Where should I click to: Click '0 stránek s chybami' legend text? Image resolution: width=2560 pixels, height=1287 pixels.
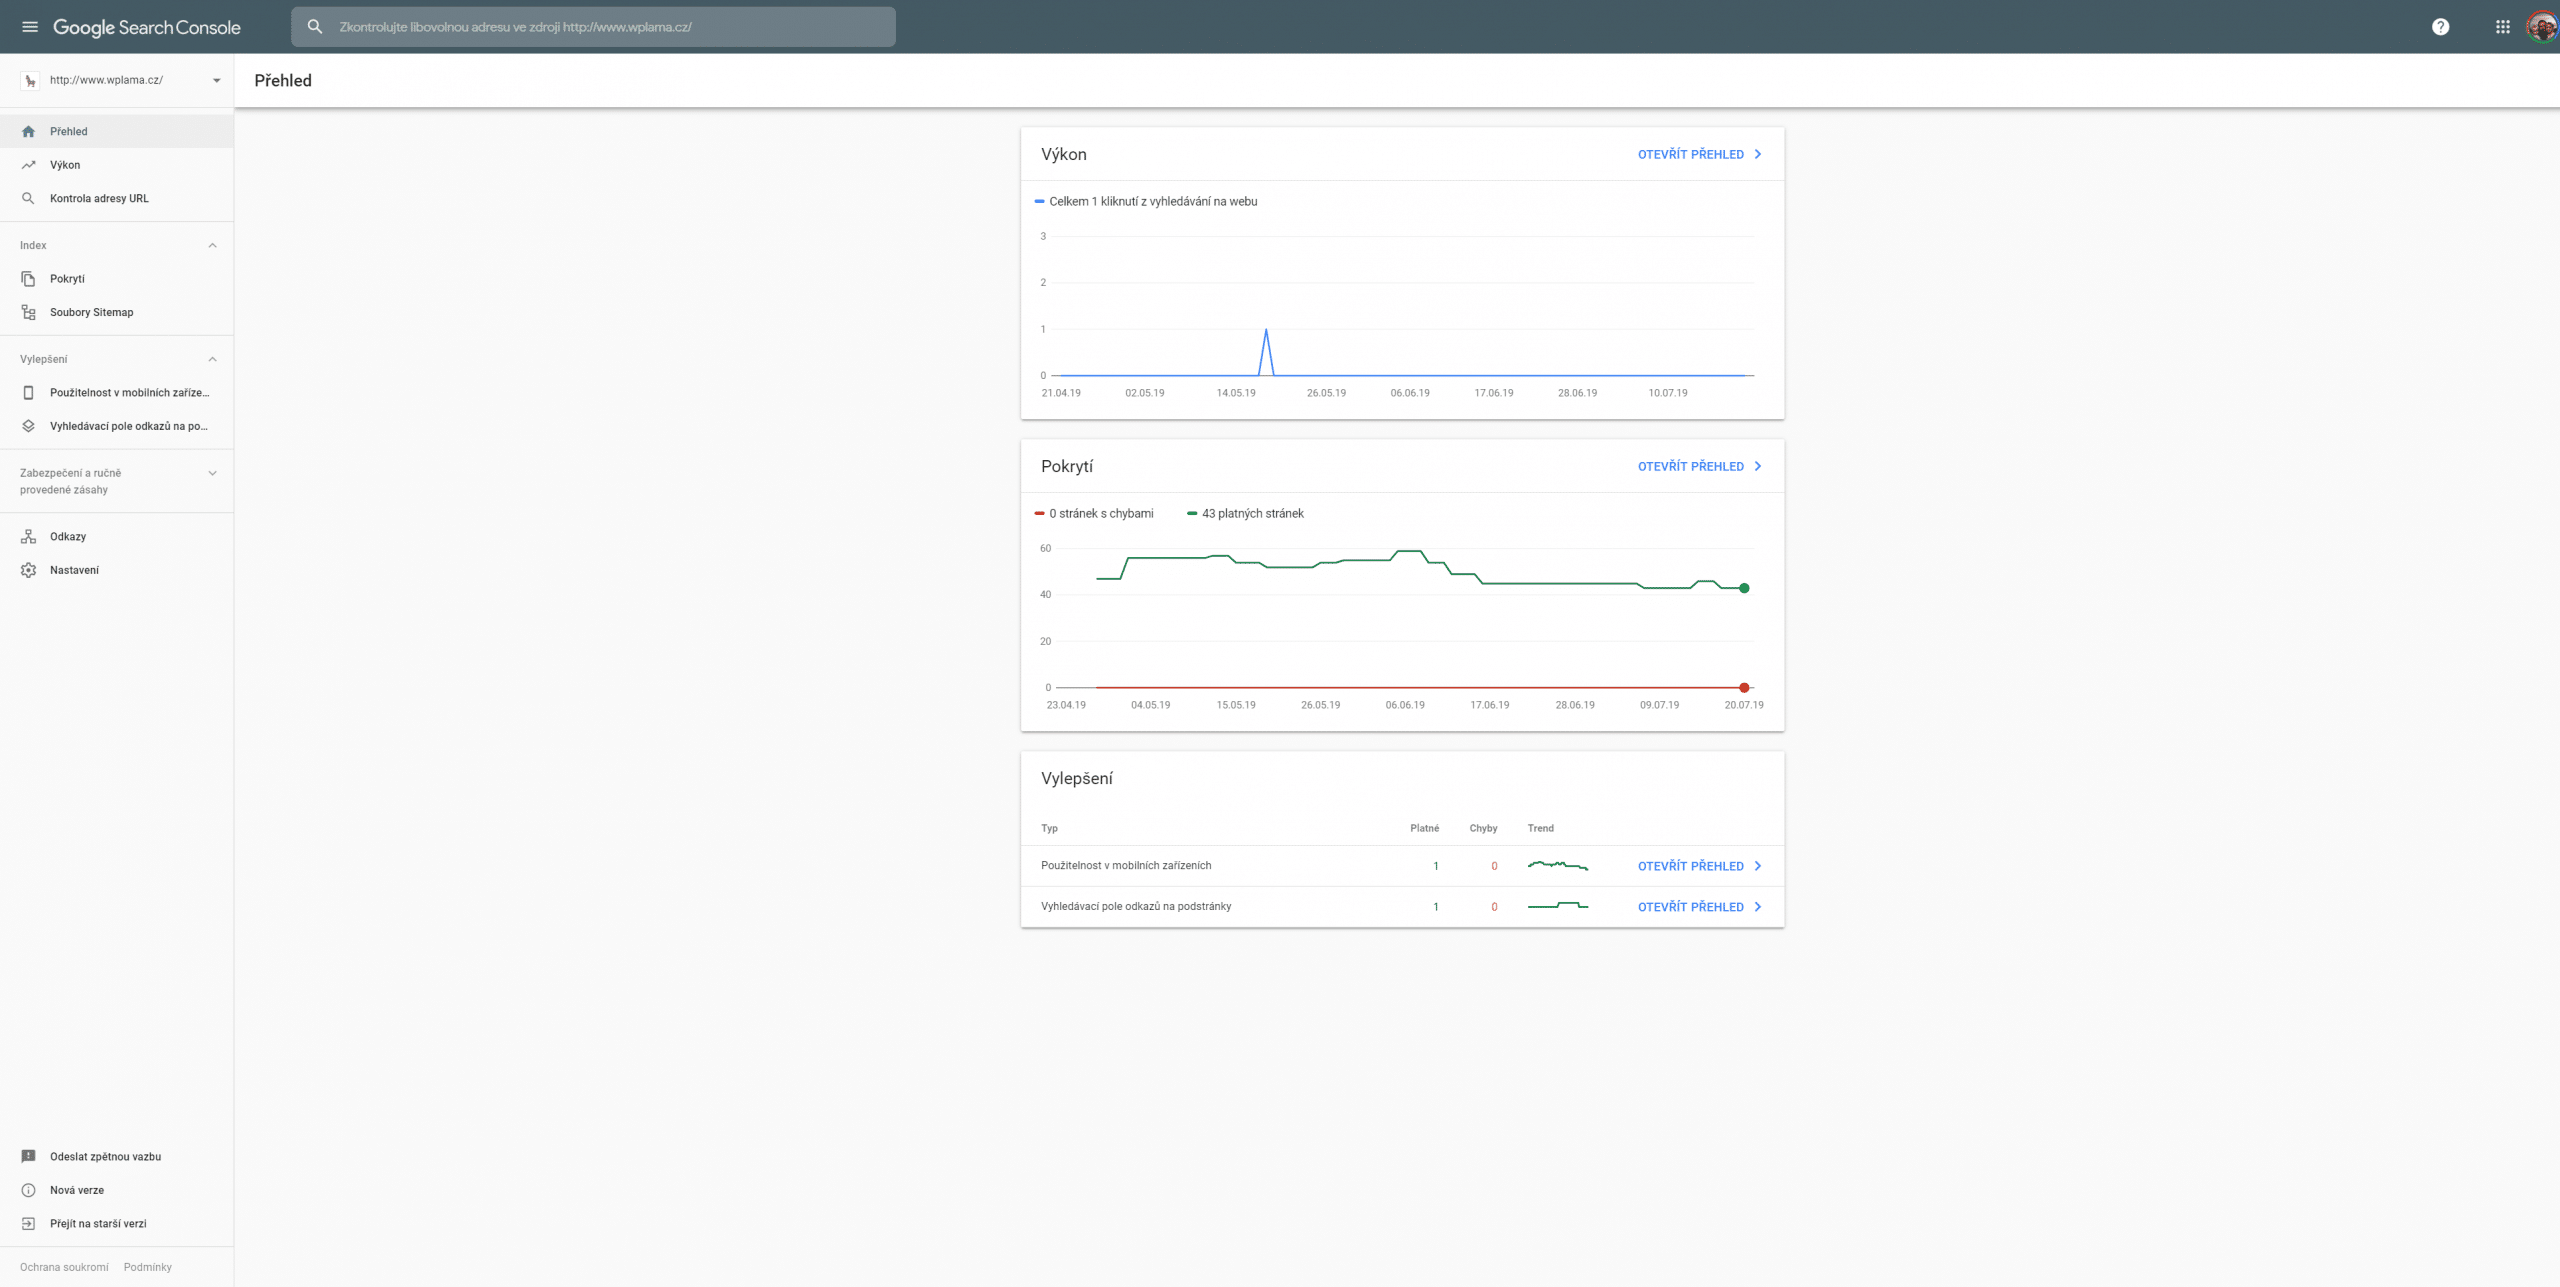click(x=1101, y=514)
